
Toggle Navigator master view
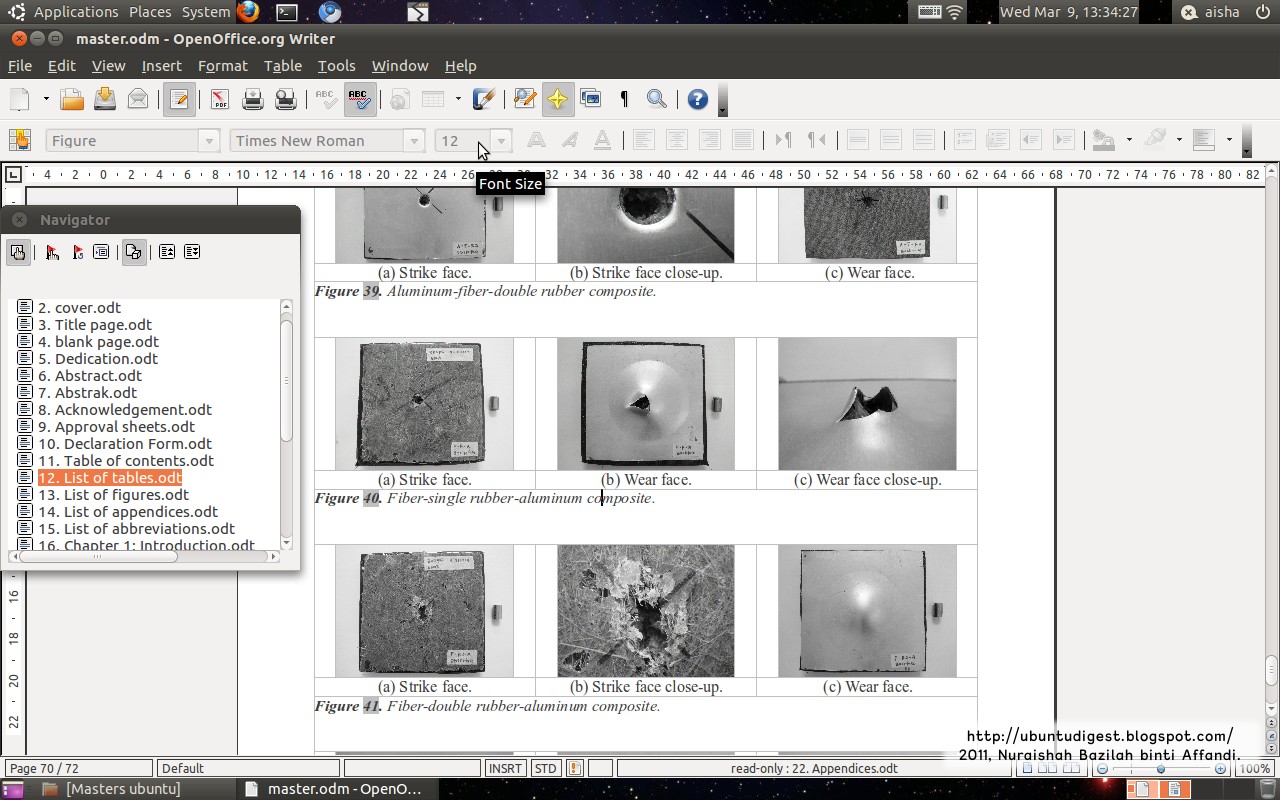(x=17, y=252)
